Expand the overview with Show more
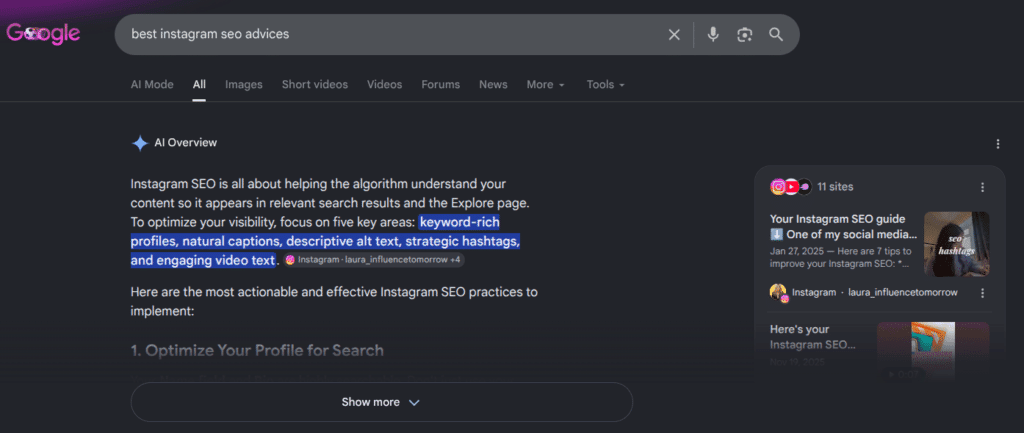1024x433 pixels. (x=381, y=402)
